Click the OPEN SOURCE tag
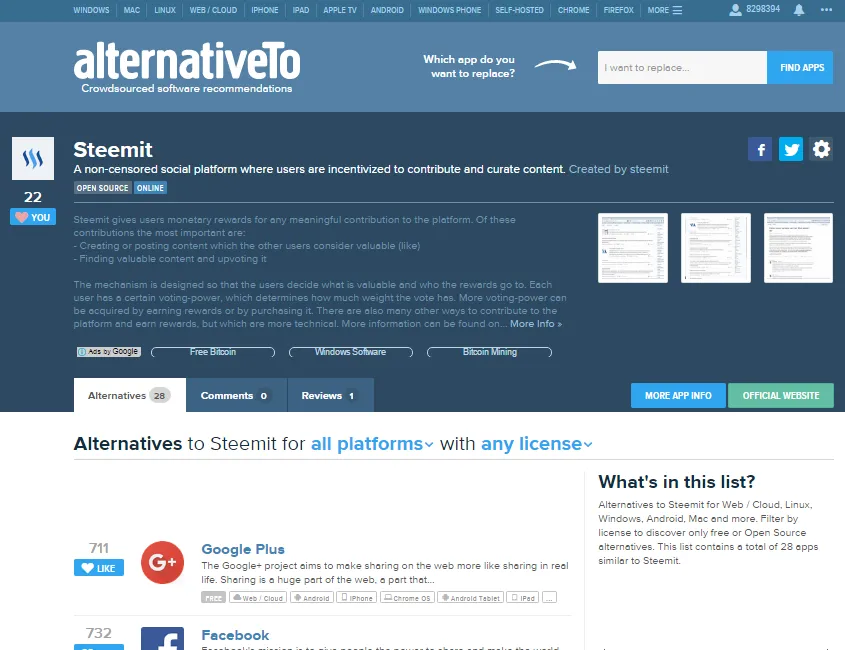This screenshot has height=650, width=845. click(102, 188)
